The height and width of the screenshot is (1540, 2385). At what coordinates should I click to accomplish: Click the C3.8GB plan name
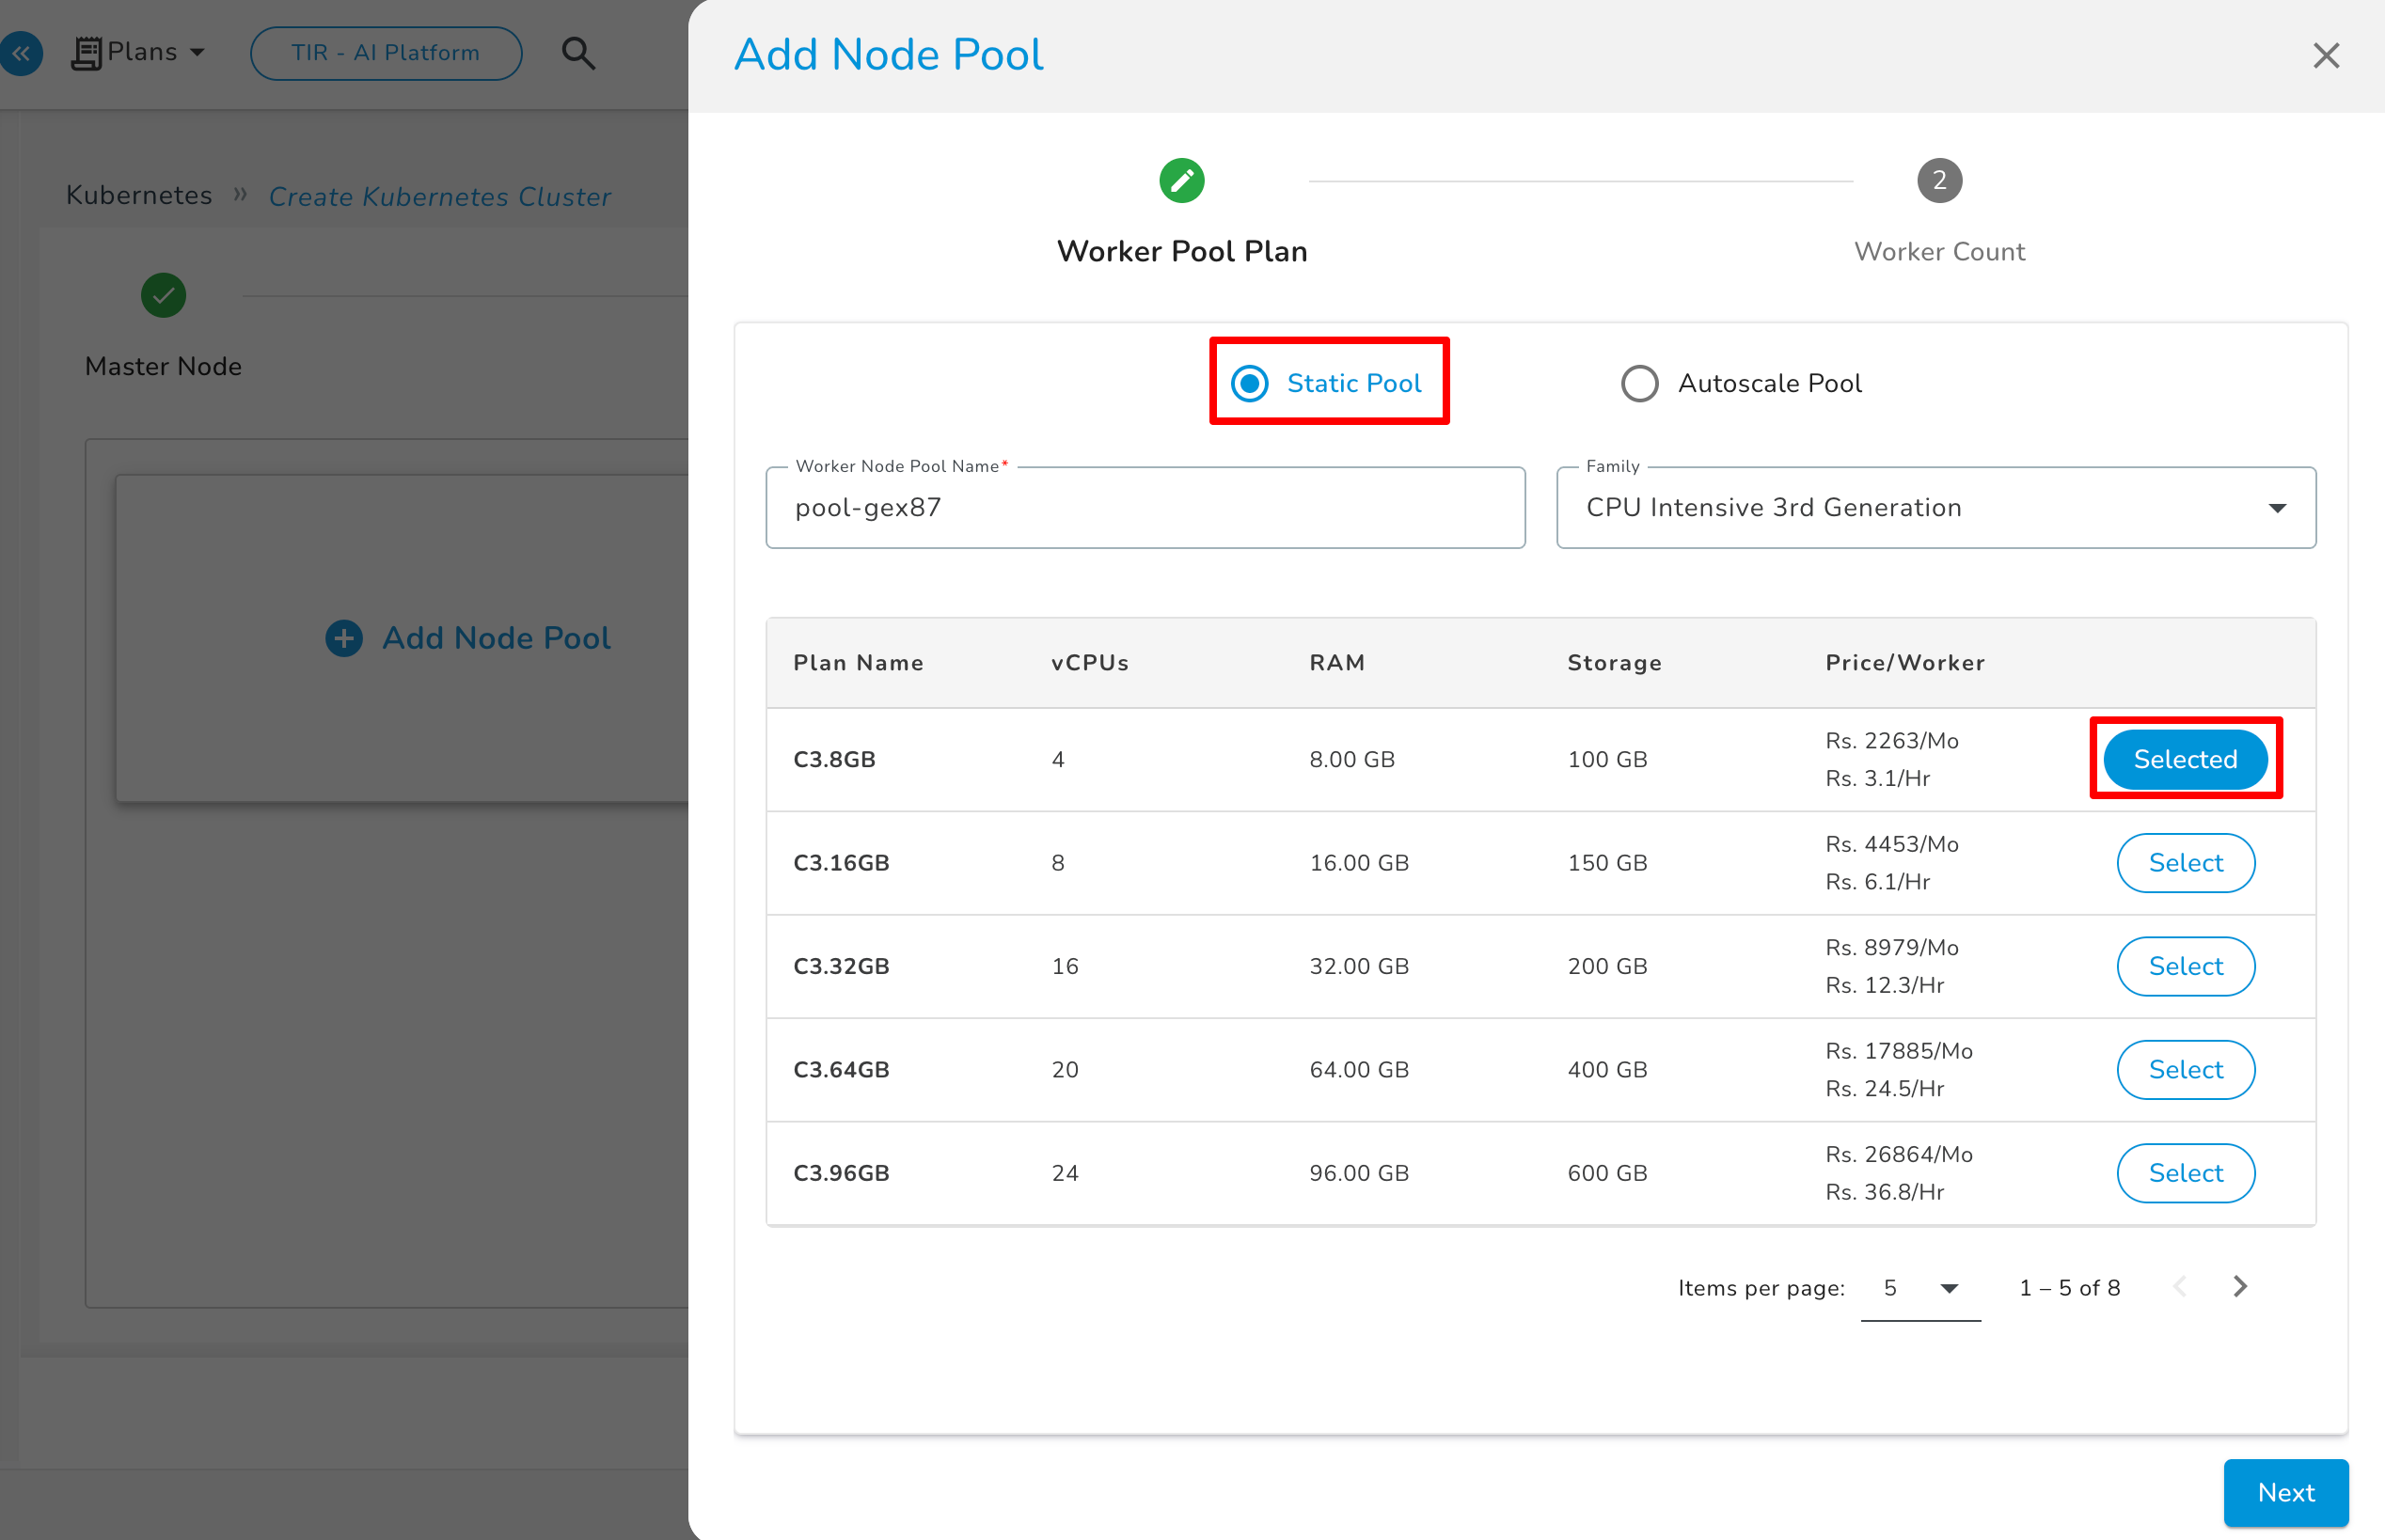tap(834, 759)
